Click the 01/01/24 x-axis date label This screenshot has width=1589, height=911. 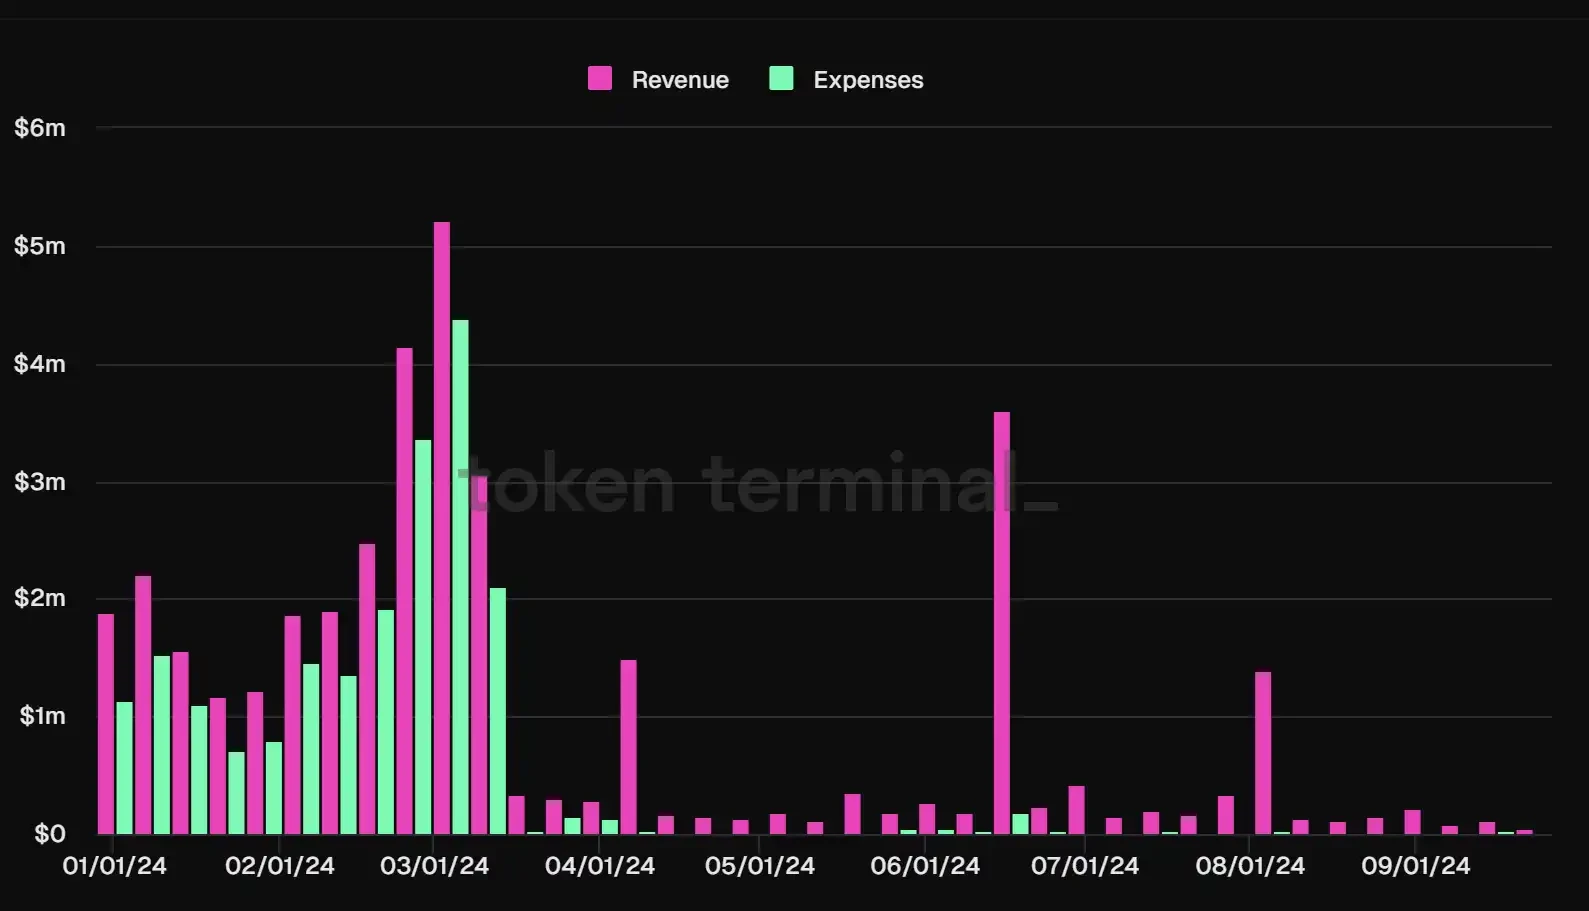[115, 866]
